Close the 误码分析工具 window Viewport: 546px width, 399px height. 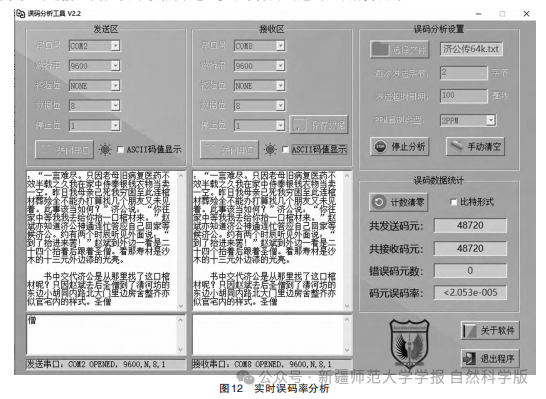tap(526, 14)
